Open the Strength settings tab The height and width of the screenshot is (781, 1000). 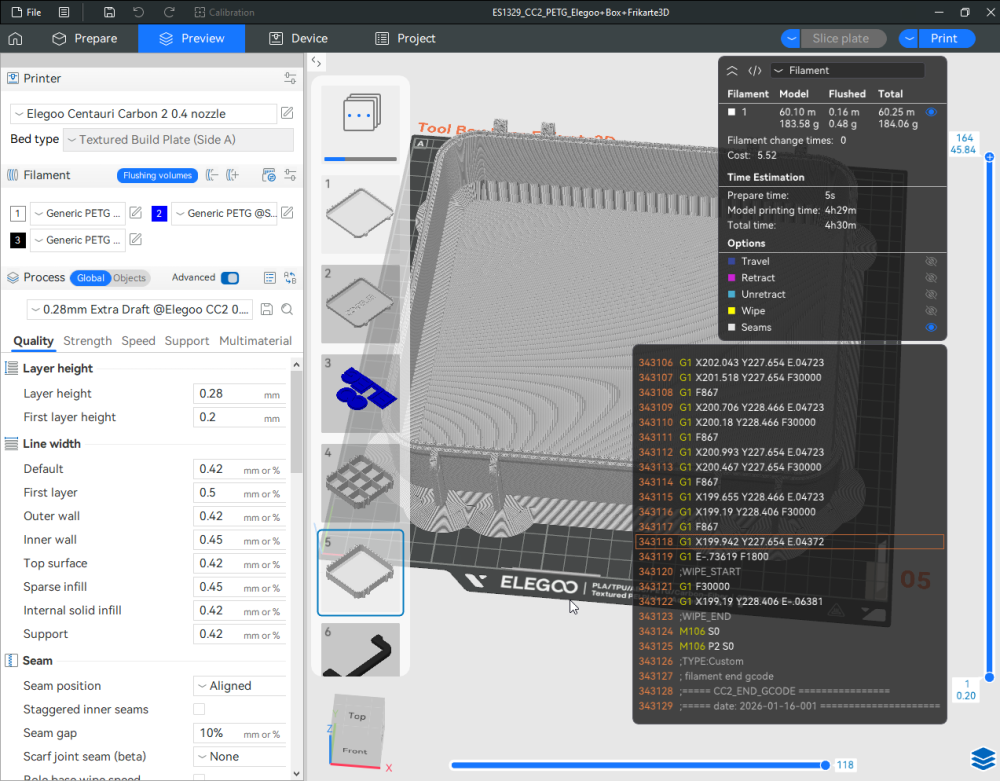coord(88,341)
